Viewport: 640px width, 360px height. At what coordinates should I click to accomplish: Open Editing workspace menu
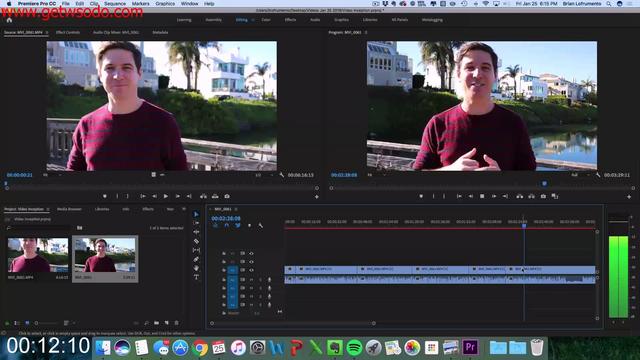253,20
